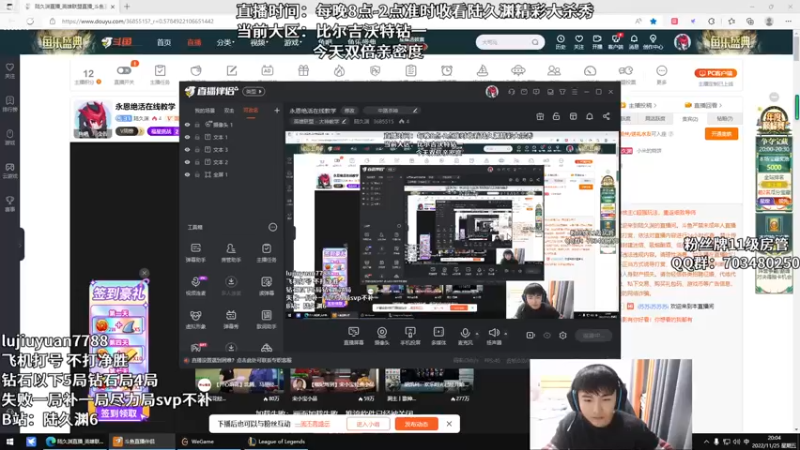
Task: Mute the 扬声器 speaker icon
Action: (493, 333)
